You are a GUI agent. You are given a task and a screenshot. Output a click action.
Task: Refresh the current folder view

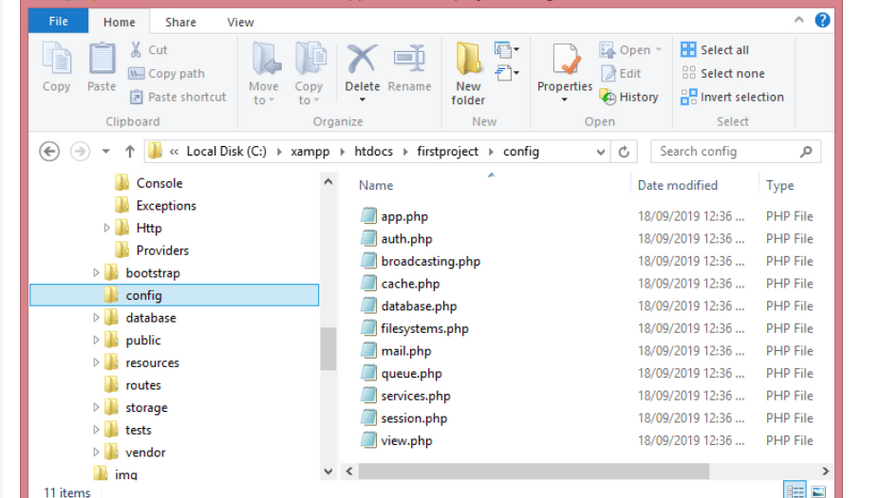click(x=625, y=152)
